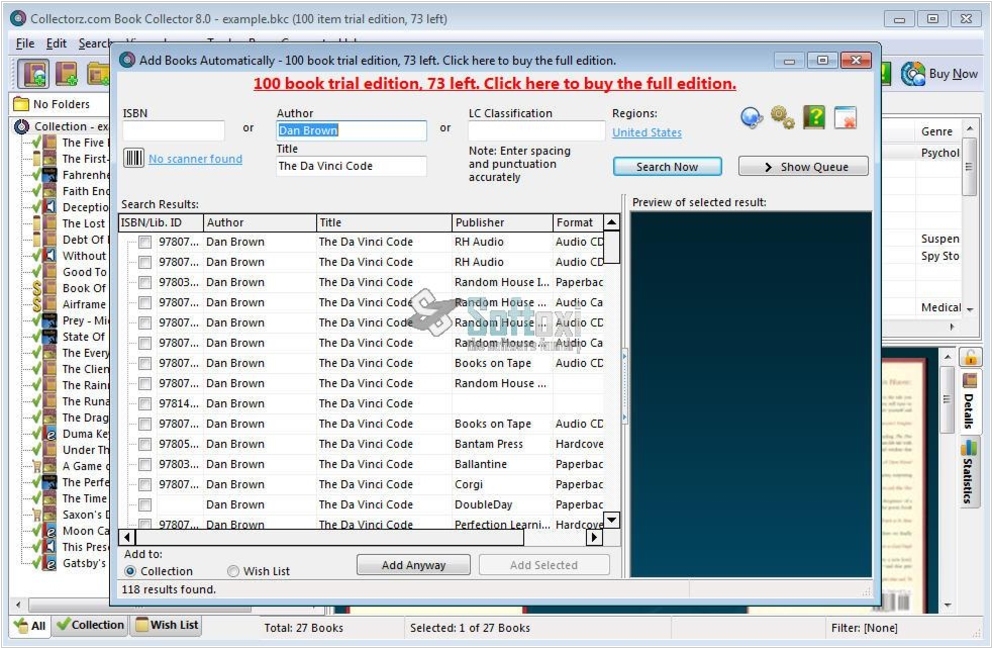The width and height of the screenshot is (992, 648).
Task: Click the search results horizontal scrollbar
Action: click(x=330, y=538)
